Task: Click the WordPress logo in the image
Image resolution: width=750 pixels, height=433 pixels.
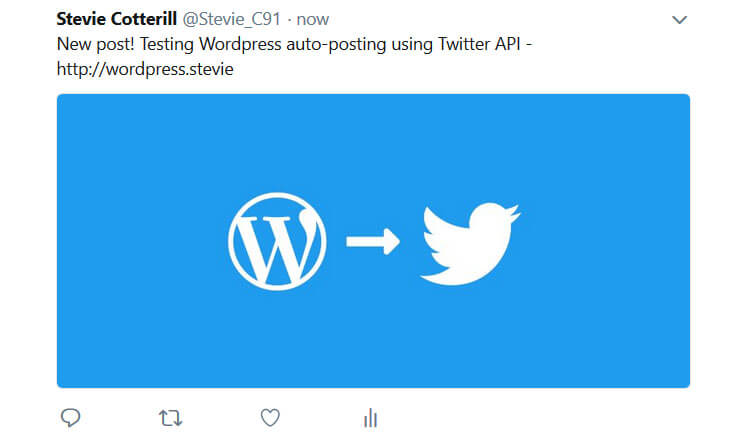Action: pyautogui.click(x=277, y=241)
